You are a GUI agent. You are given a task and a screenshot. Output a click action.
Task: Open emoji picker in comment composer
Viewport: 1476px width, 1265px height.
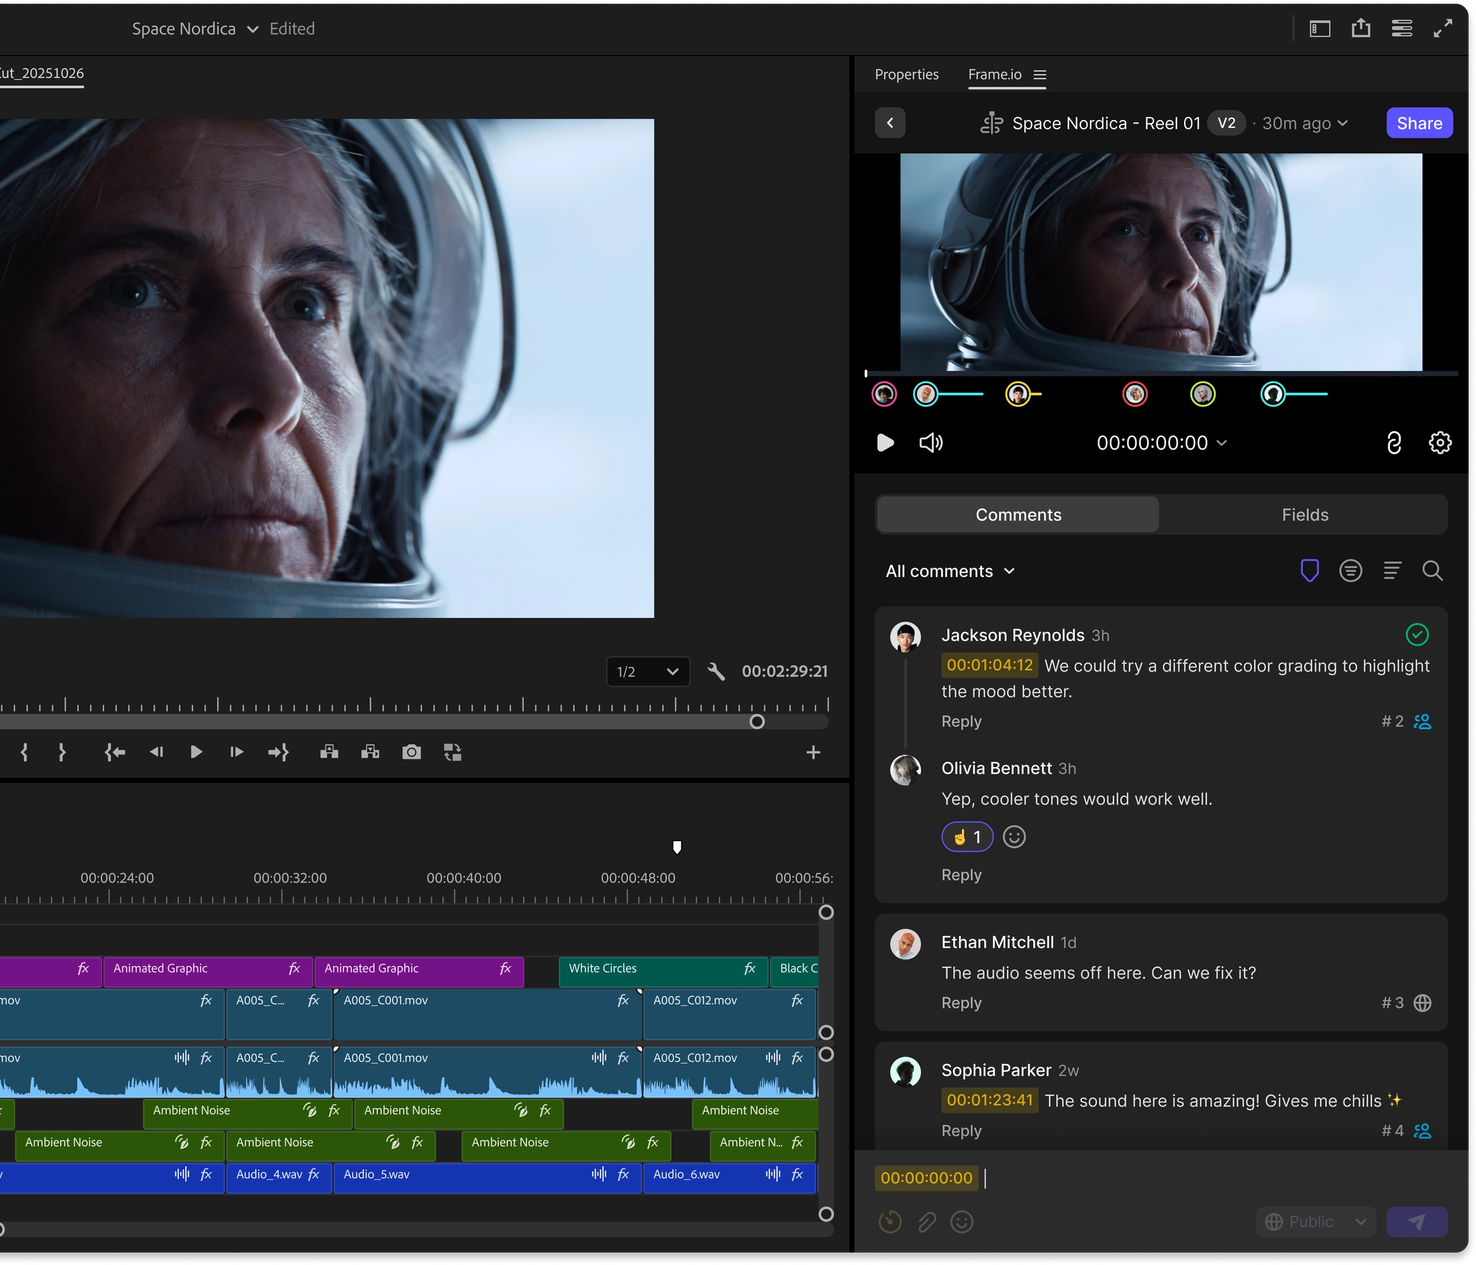(962, 1222)
